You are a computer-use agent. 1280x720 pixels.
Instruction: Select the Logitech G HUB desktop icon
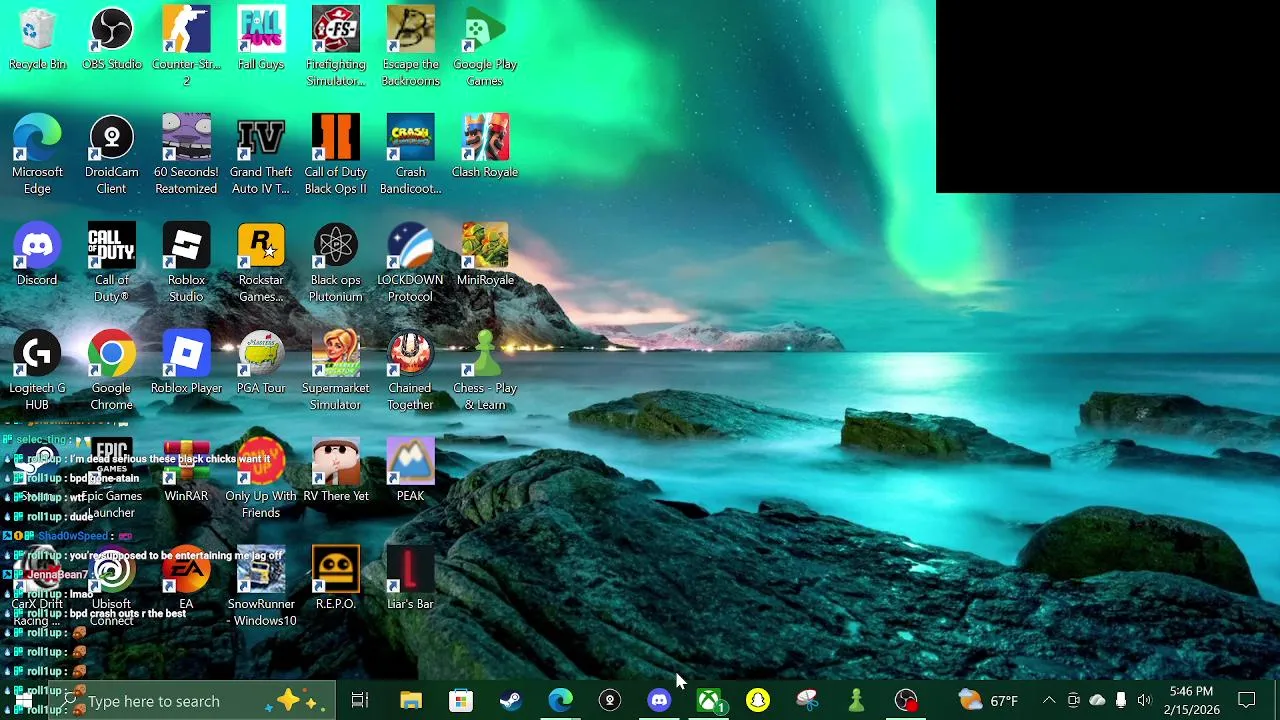[37, 371]
